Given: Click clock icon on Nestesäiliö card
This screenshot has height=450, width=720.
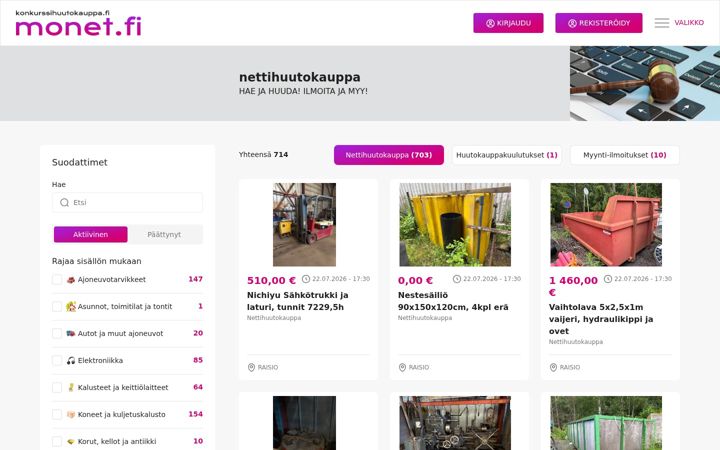Looking at the screenshot, I should (x=457, y=279).
